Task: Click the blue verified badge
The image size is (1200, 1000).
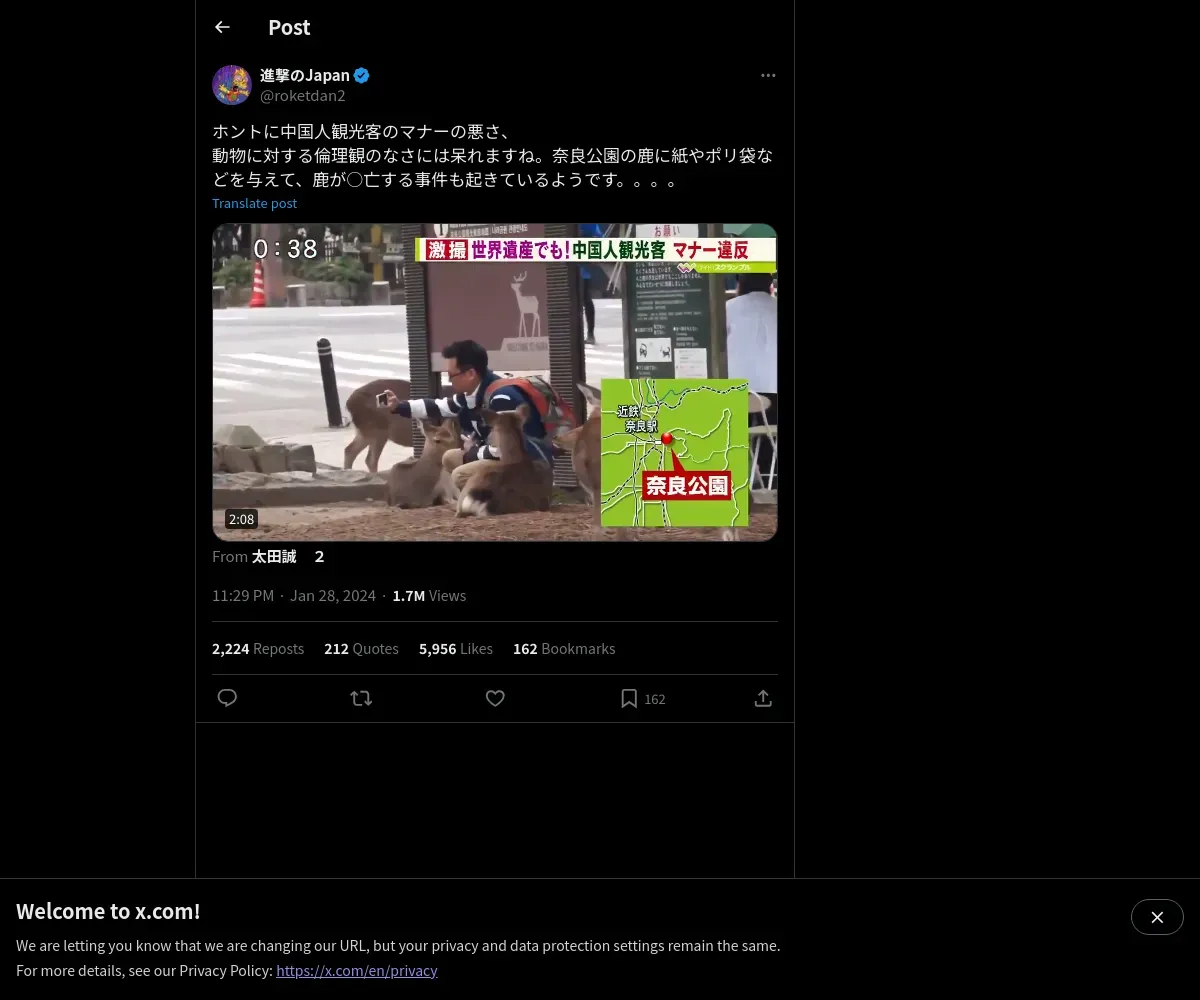Action: coord(362,75)
